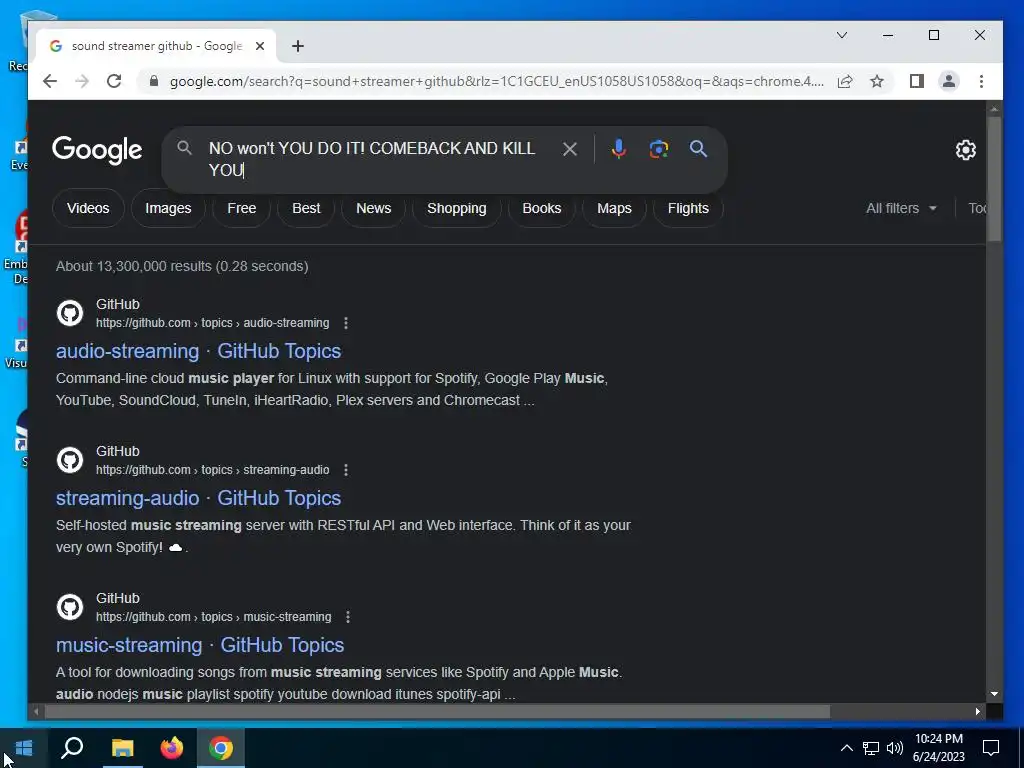
Task: Open taskbar search magnifier
Action: (72, 748)
